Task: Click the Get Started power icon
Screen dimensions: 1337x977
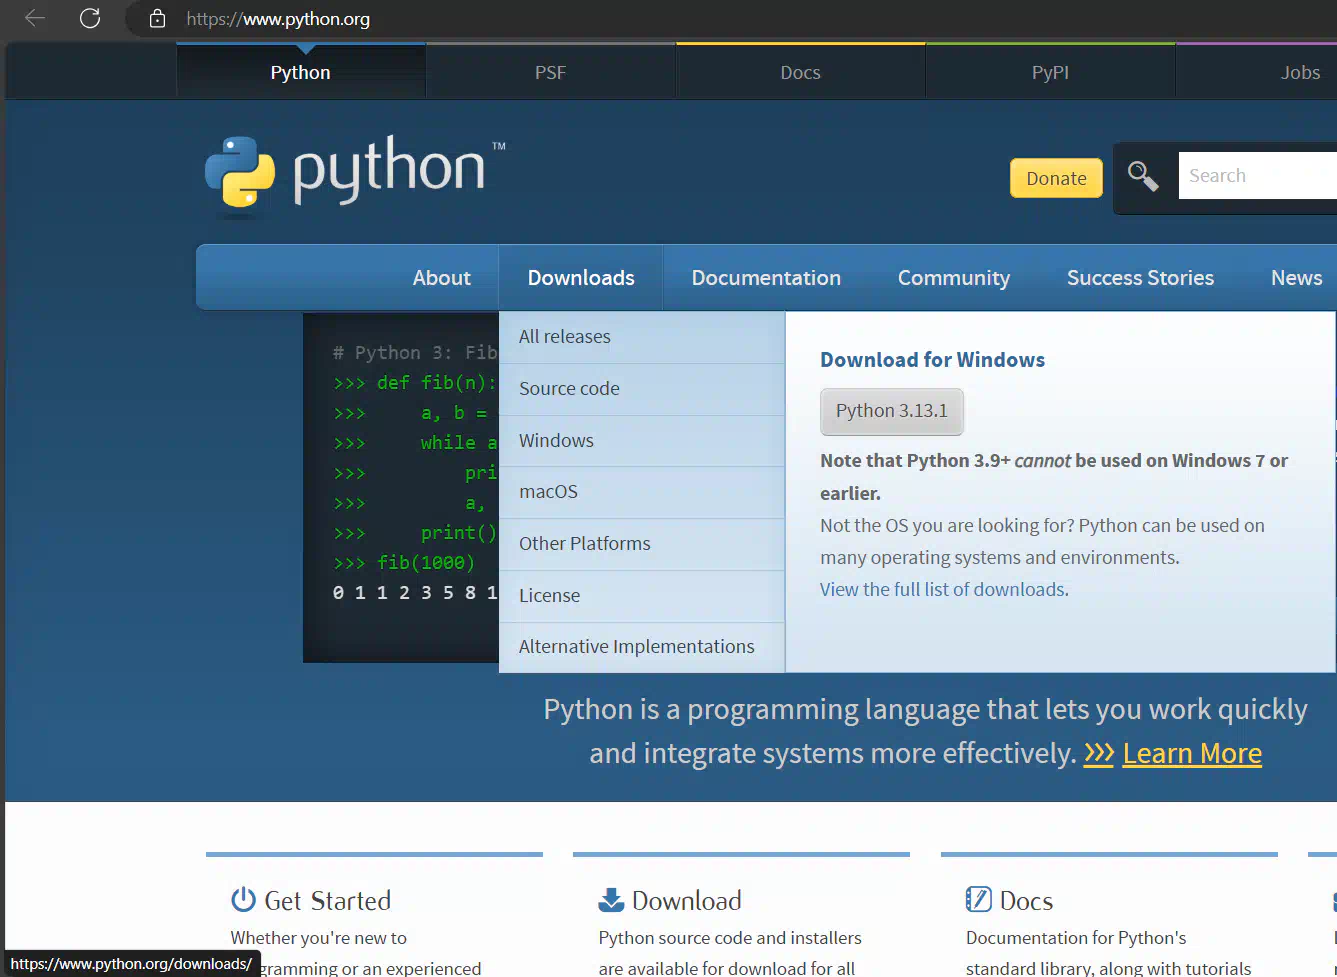Action: point(243,899)
